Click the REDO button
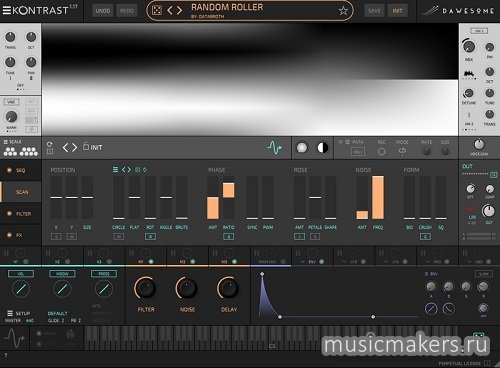Screen dimensions: 500x368 pos(127,11)
